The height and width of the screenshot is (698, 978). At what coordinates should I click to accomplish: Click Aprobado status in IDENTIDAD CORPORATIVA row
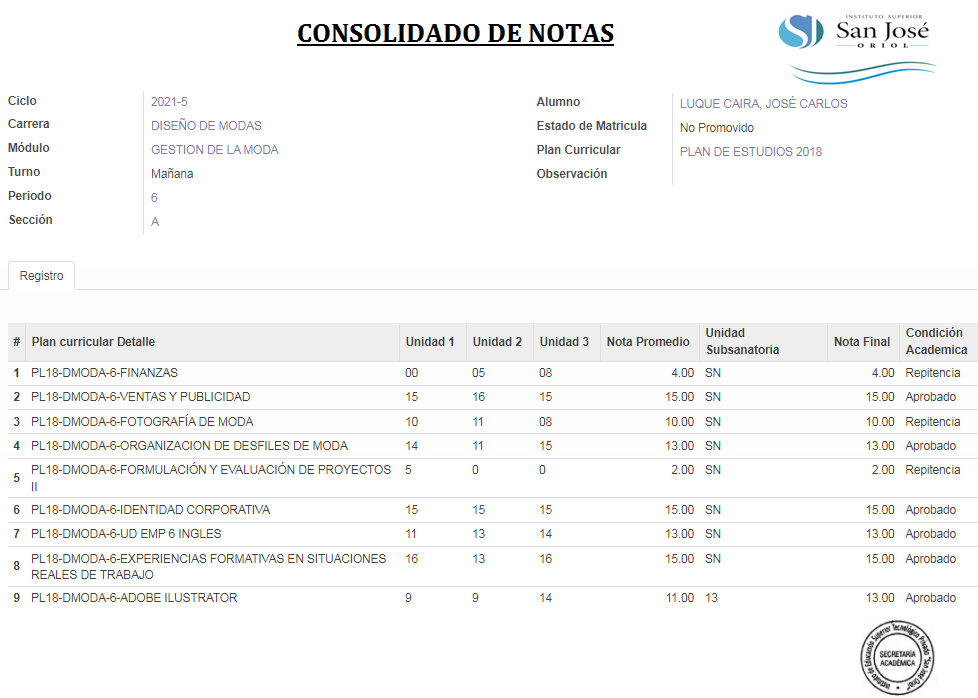[931, 510]
